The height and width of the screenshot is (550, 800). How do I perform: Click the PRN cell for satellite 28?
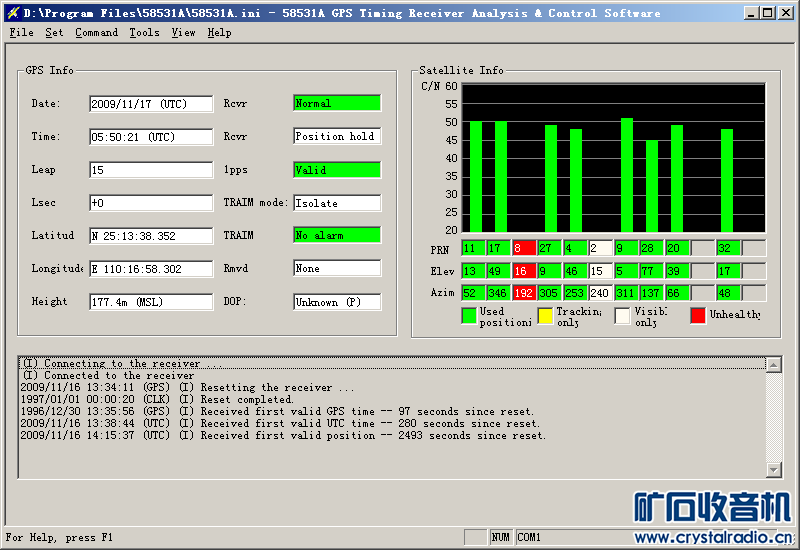(x=652, y=248)
